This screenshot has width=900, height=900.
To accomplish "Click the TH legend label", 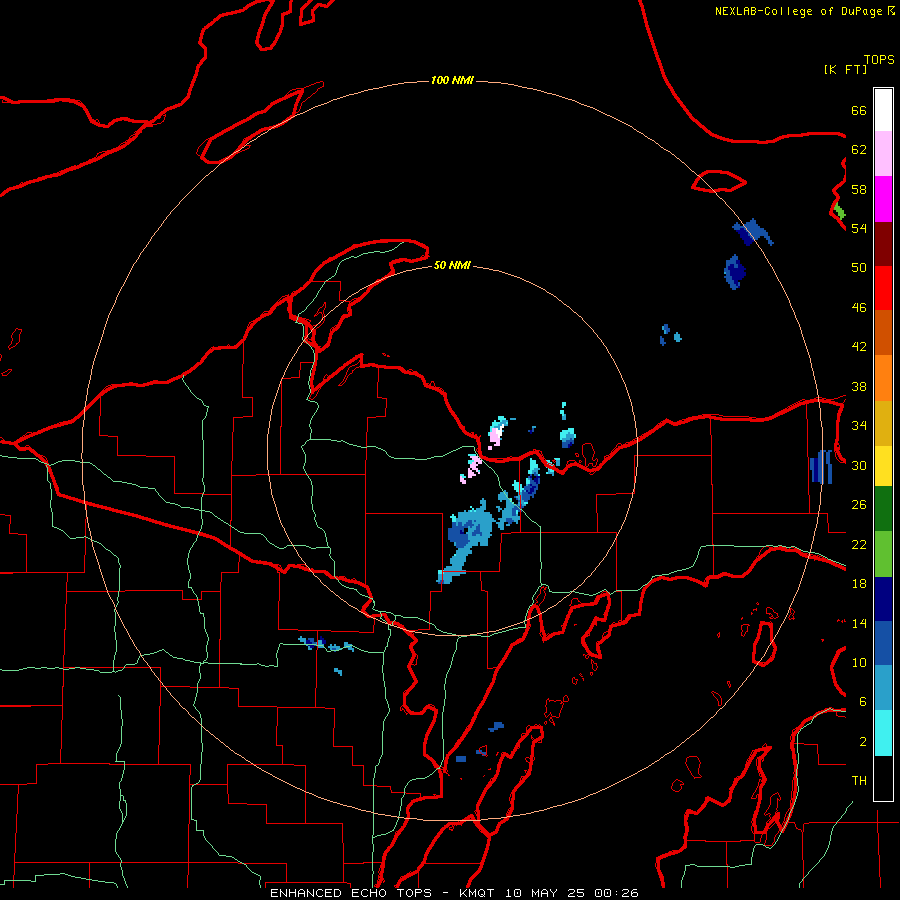I will coord(859,781).
